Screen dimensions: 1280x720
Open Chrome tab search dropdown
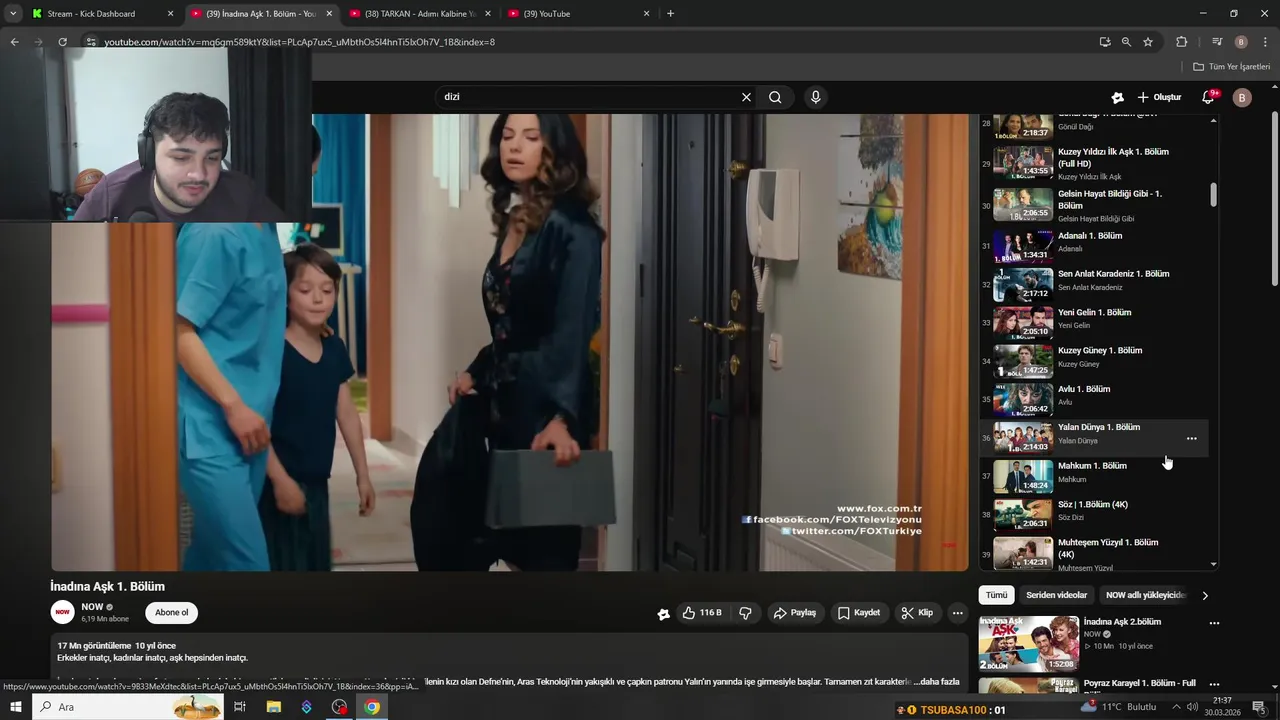(13, 14)
